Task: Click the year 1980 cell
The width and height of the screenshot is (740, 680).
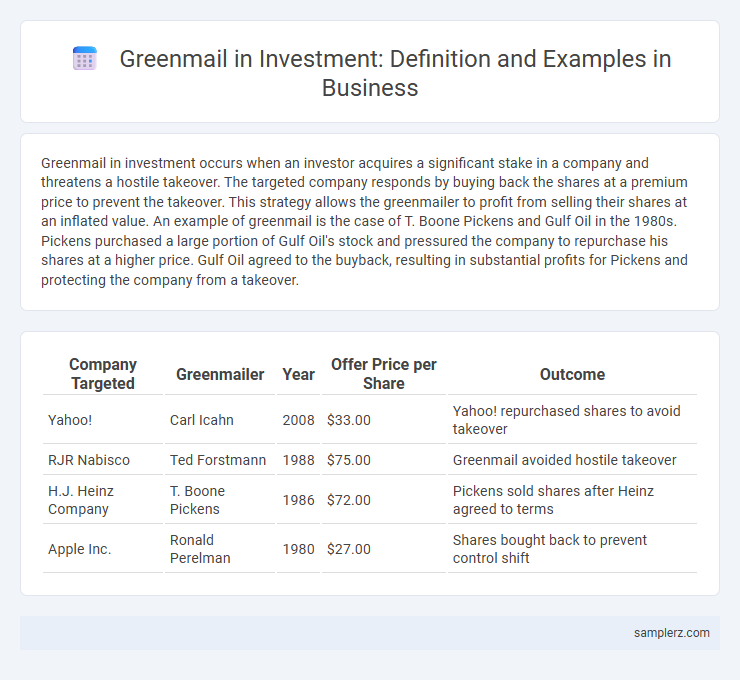Action: [298, 549]
